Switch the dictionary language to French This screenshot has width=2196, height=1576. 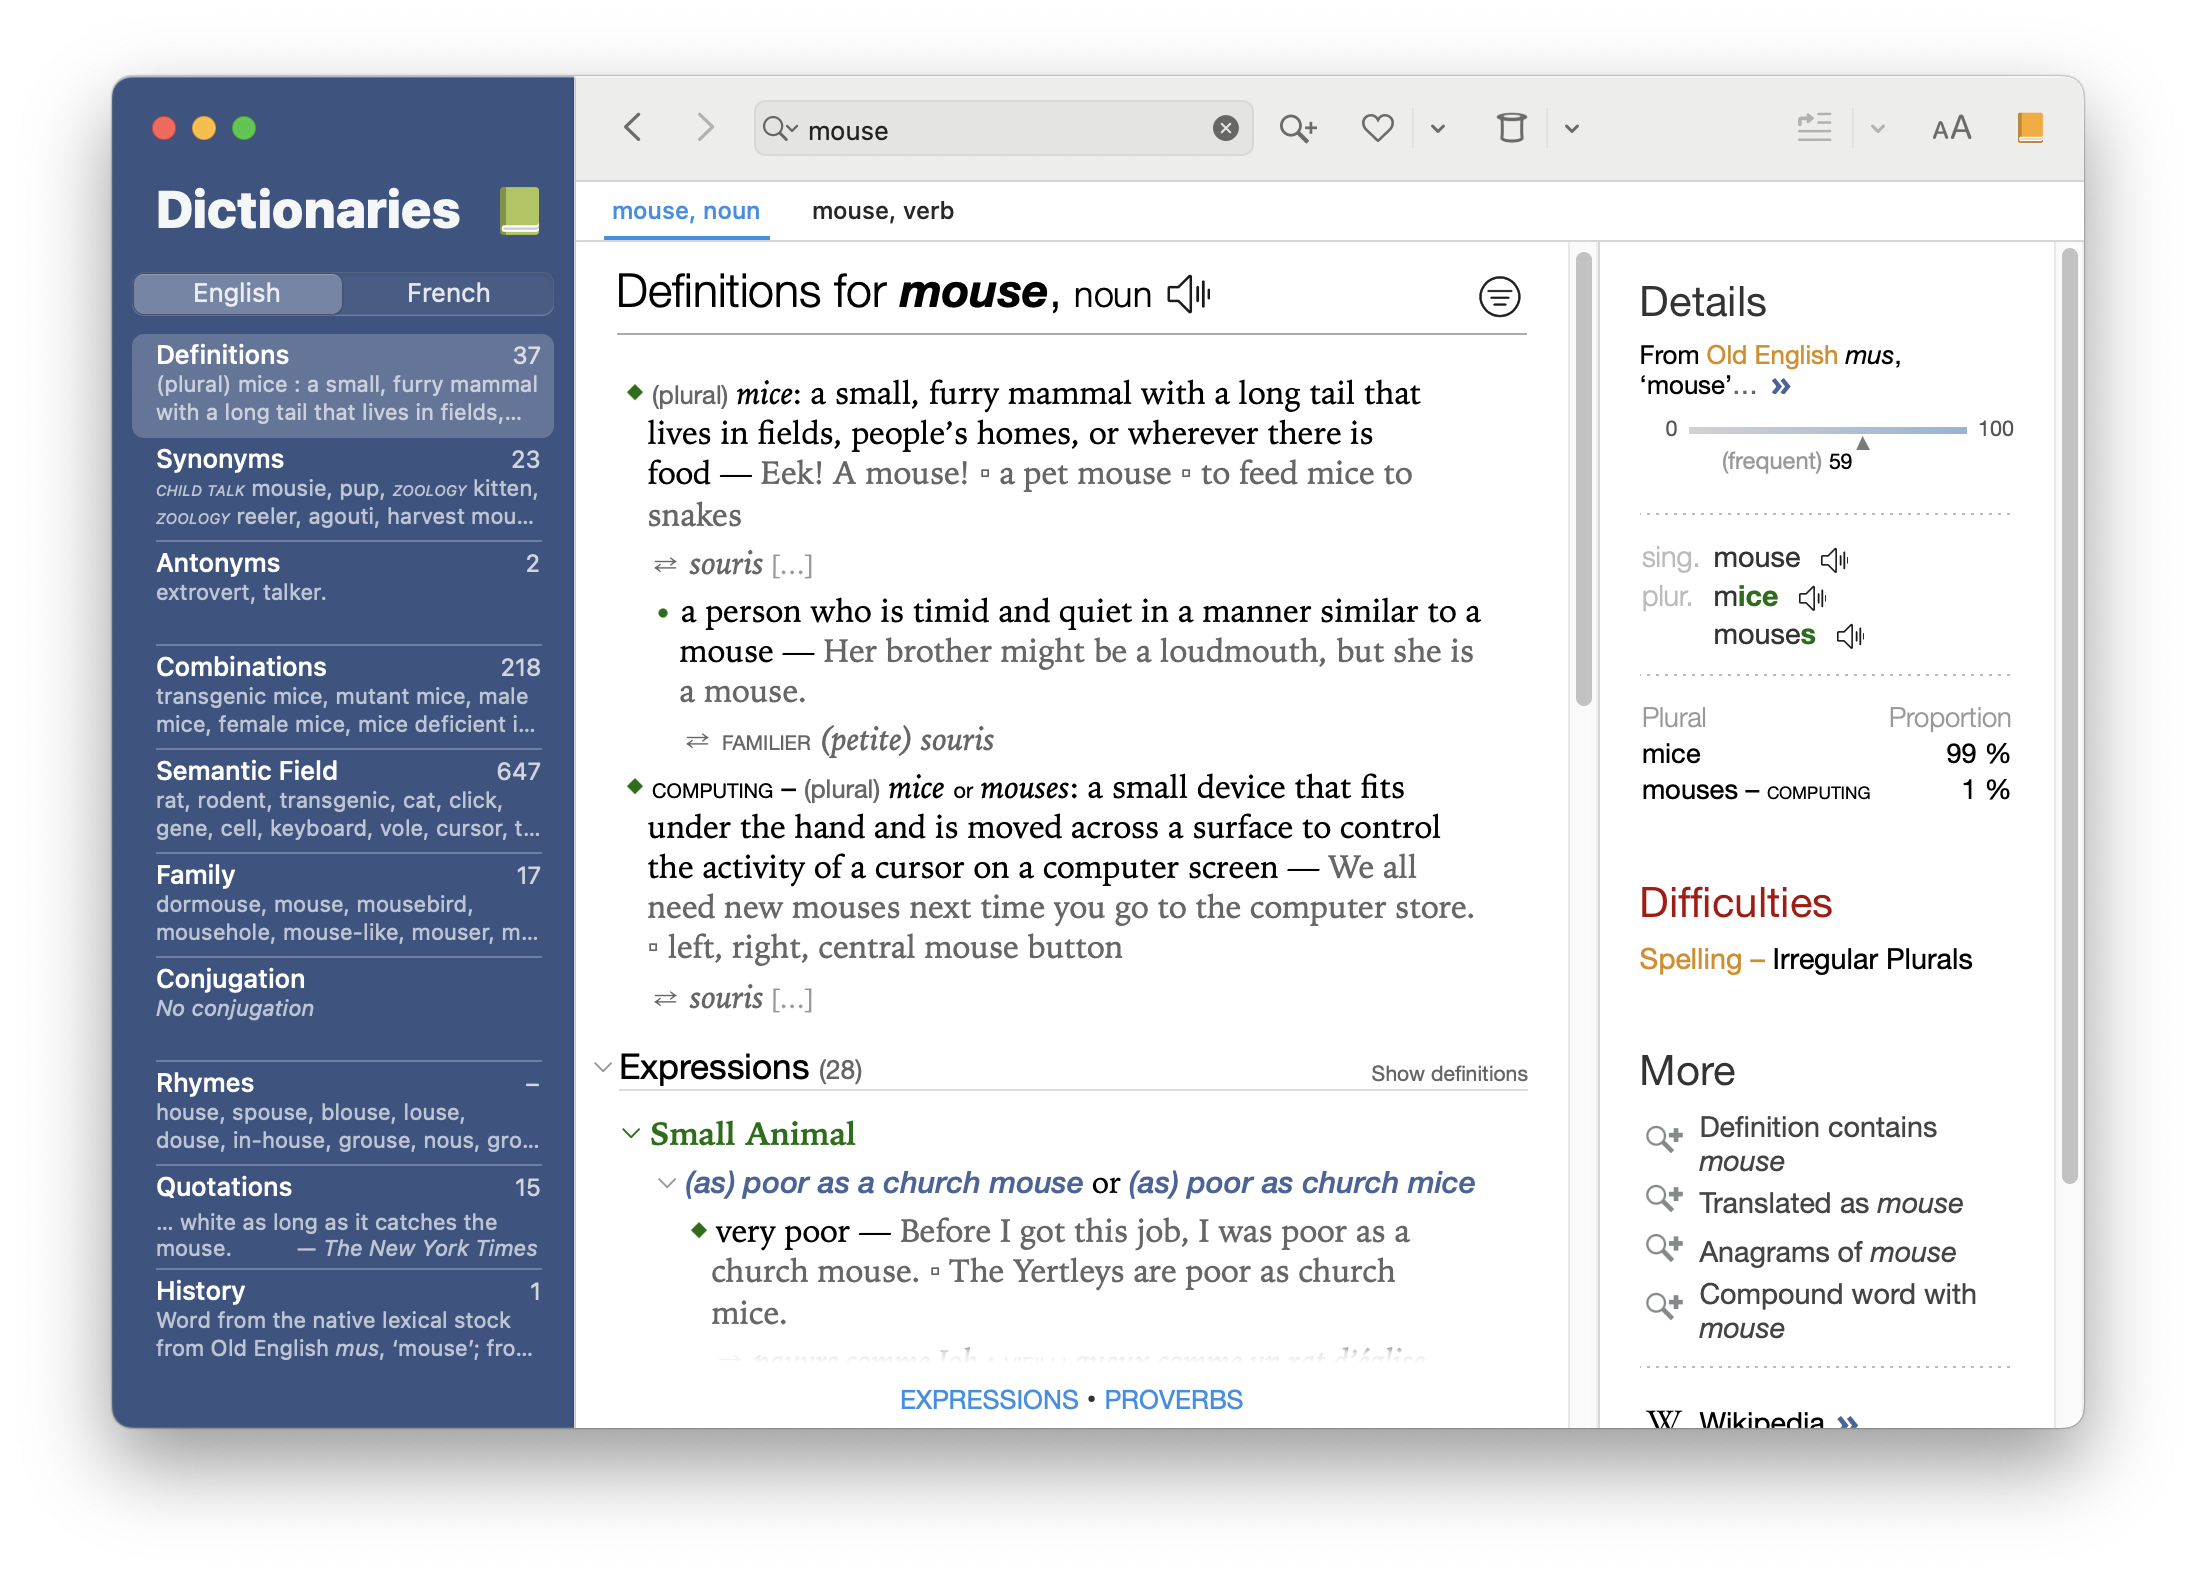click(x=448, y=293)
